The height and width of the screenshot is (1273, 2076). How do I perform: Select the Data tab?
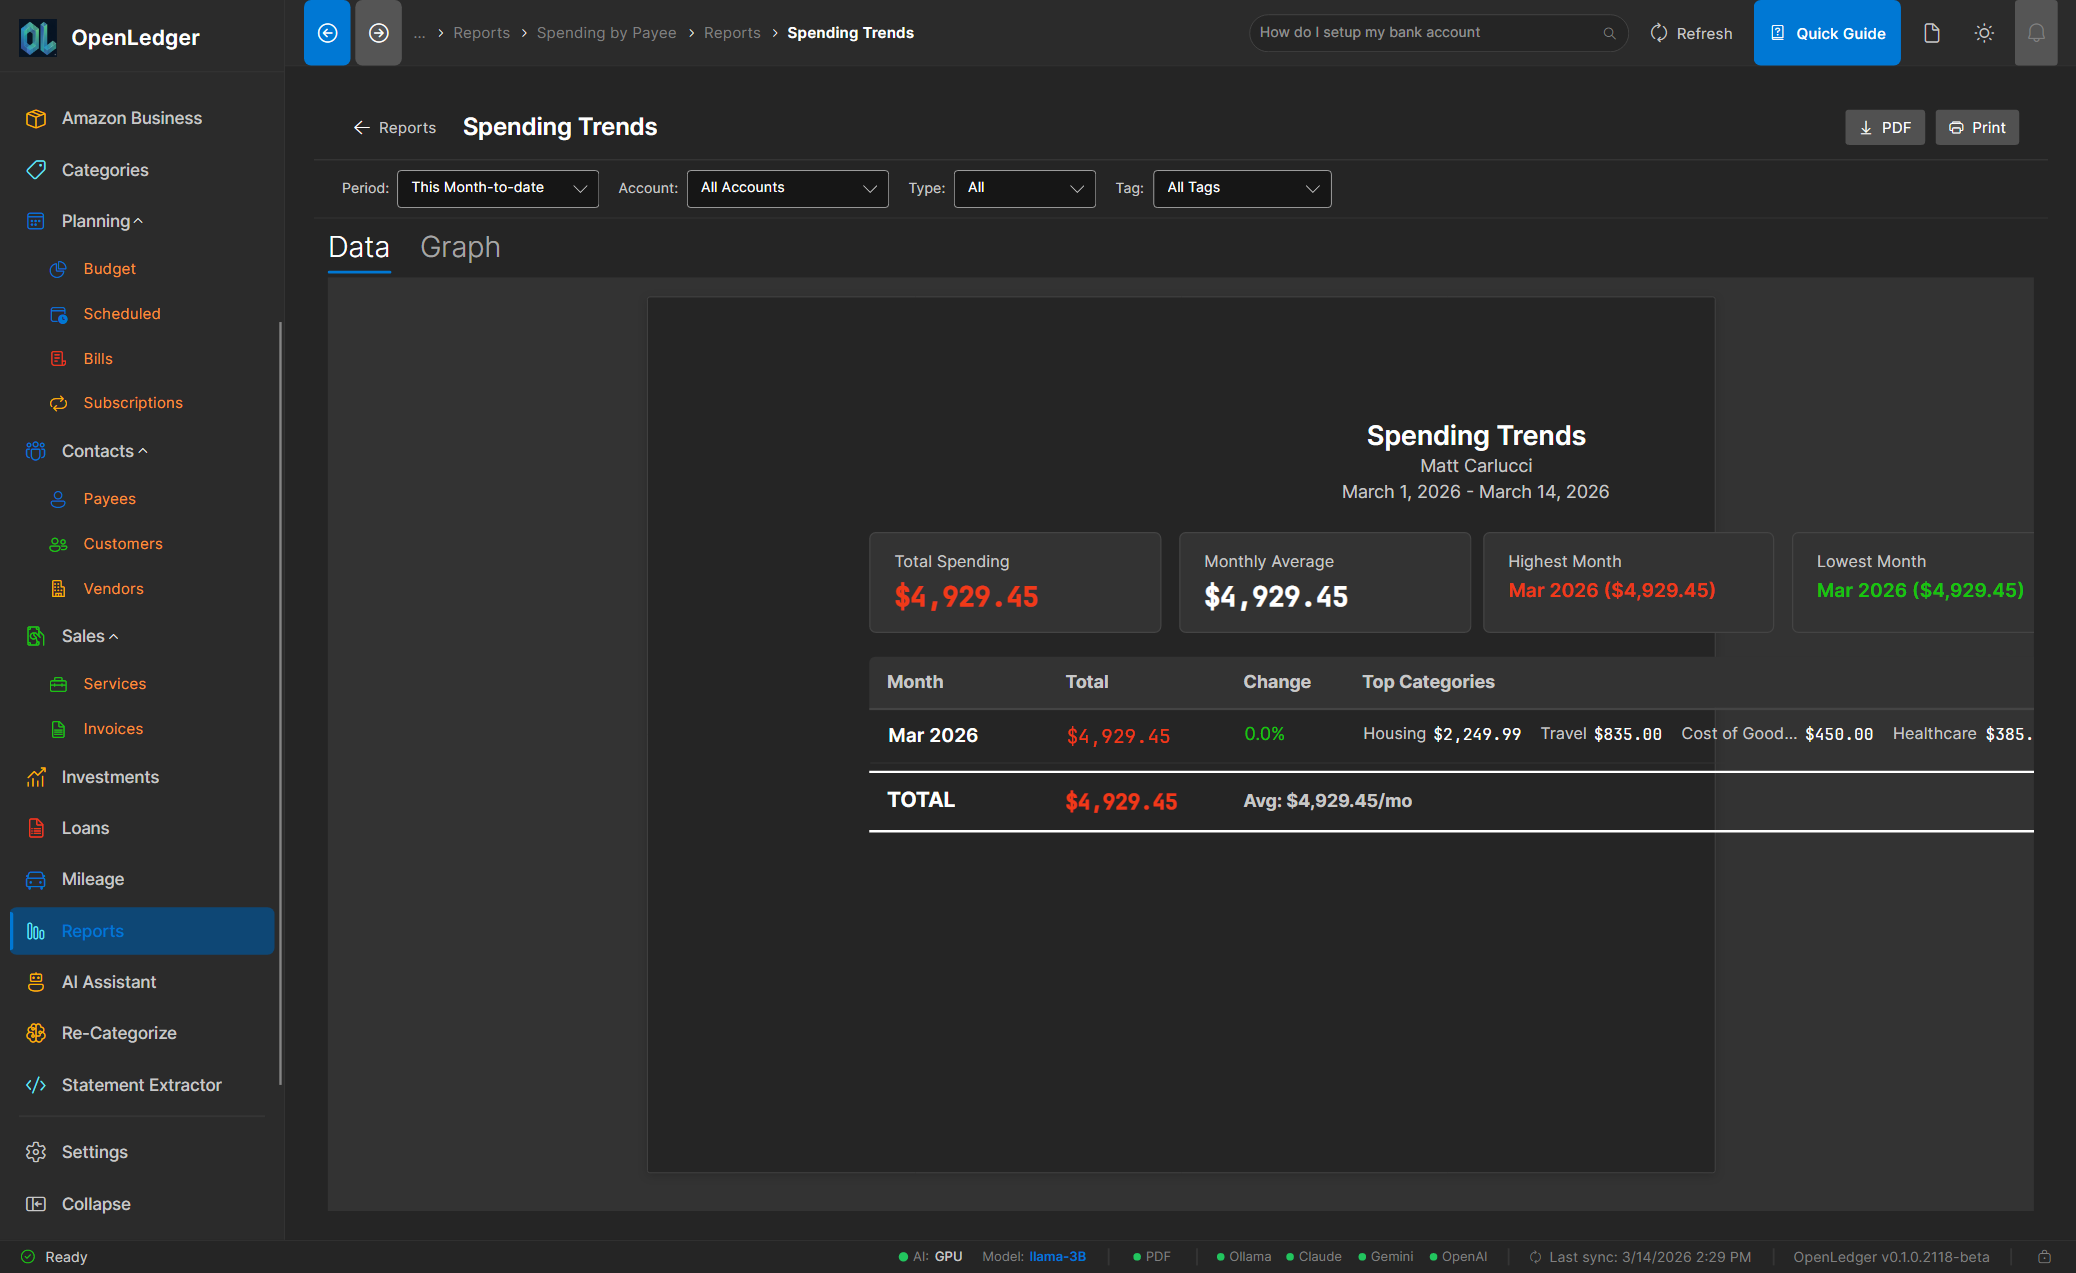point(359,247)
